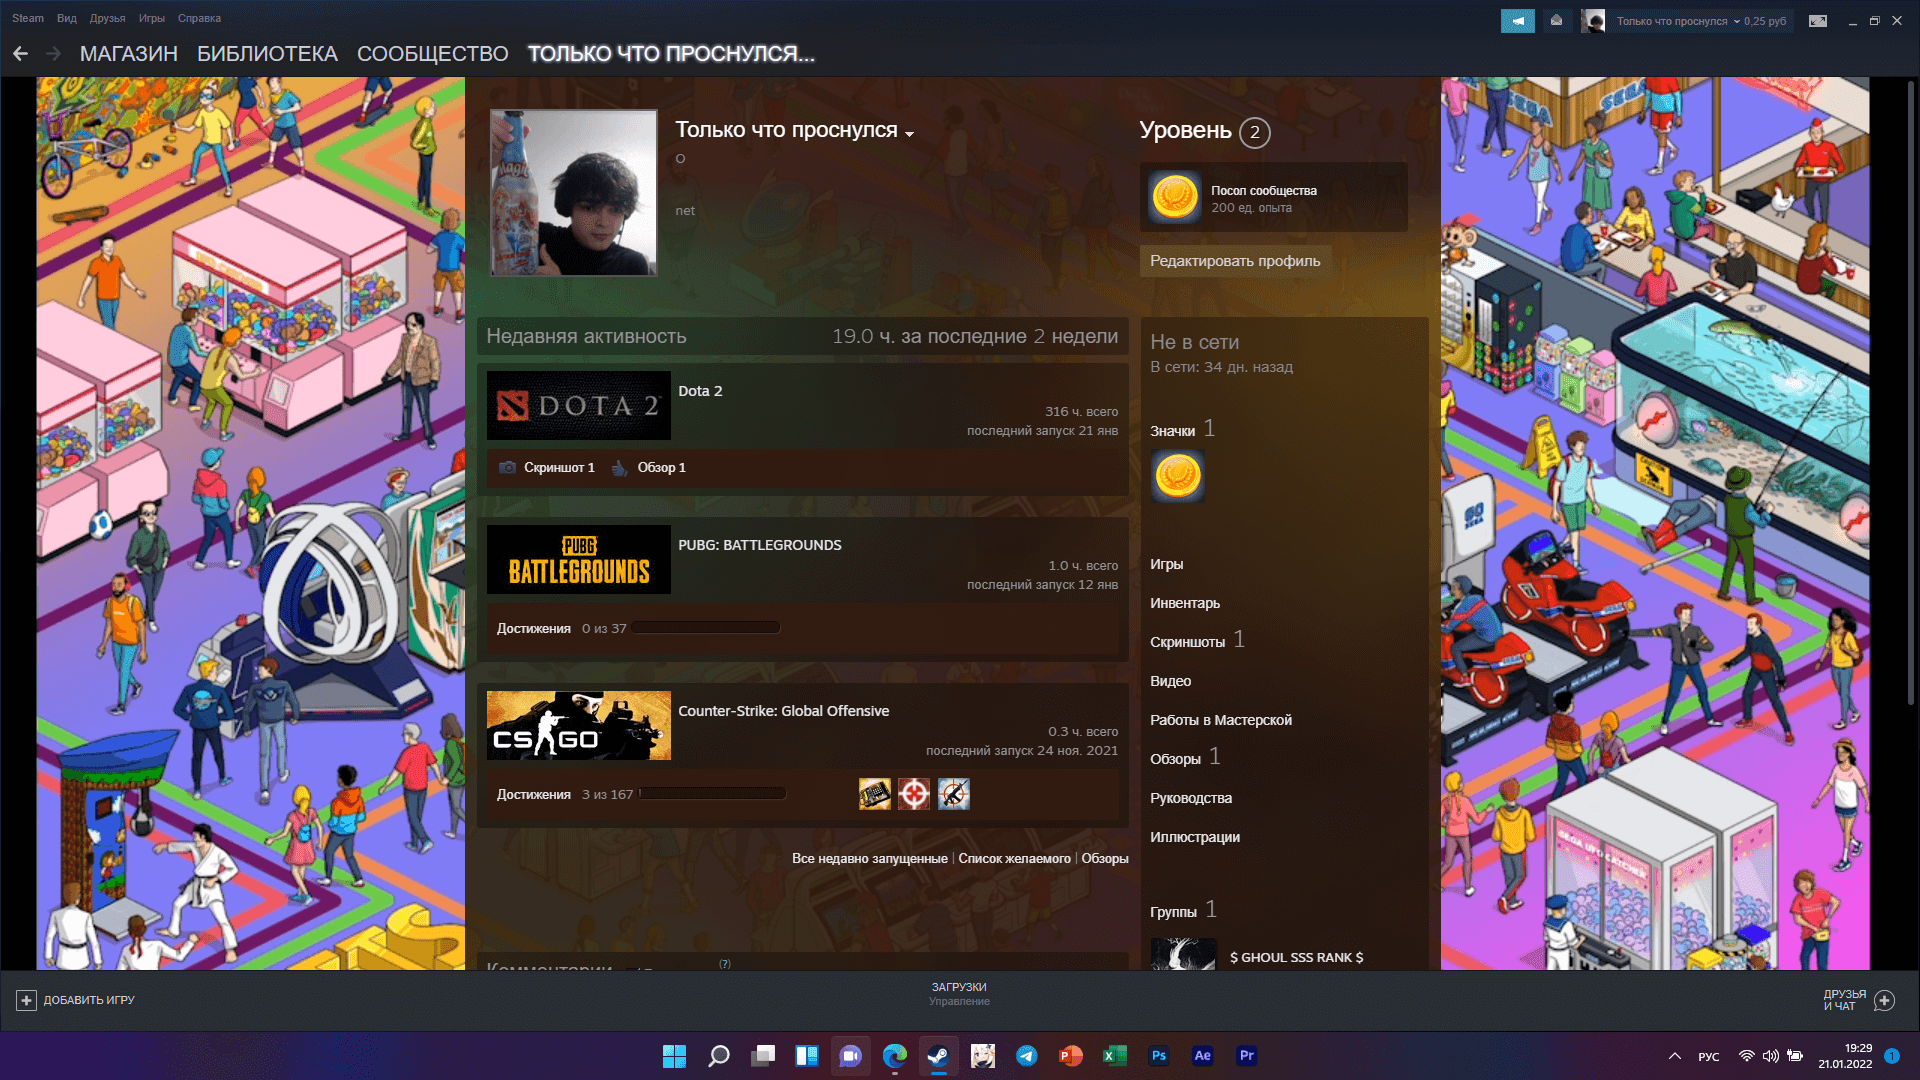
Task: Open Обзоры link below recent games
Action: point(1105,859)
